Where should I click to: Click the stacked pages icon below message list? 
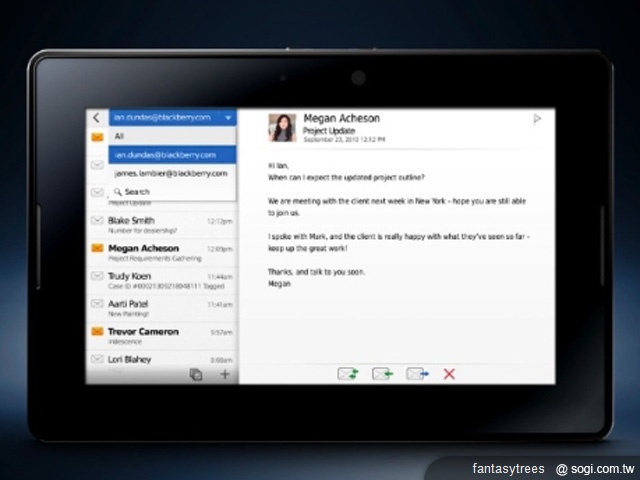tap(196, 374)
